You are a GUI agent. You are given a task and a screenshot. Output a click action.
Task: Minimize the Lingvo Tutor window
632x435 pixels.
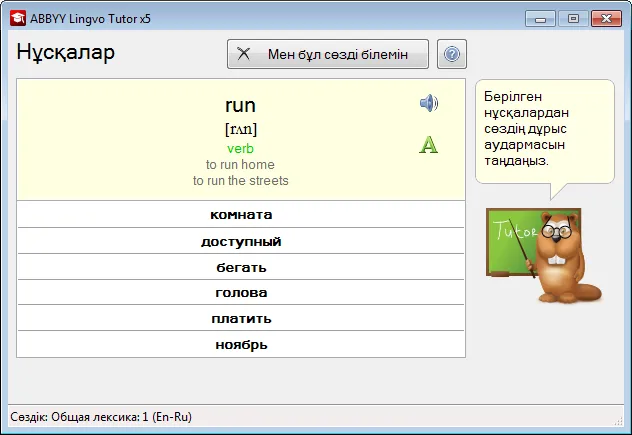541,19
